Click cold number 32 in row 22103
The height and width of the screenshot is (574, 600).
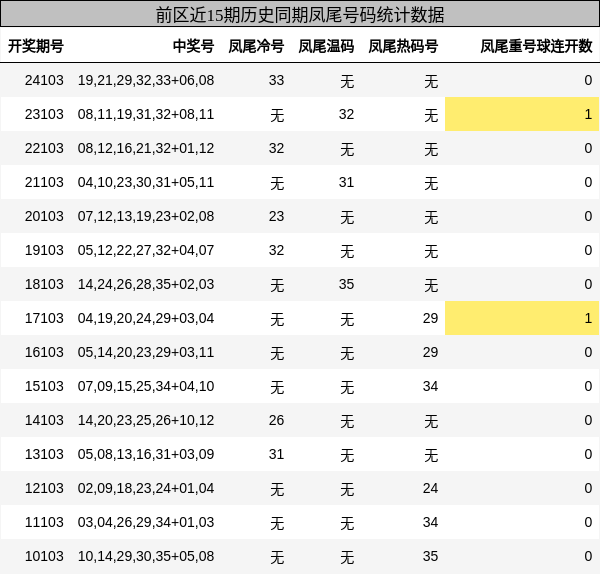click(x=276, y=148)
